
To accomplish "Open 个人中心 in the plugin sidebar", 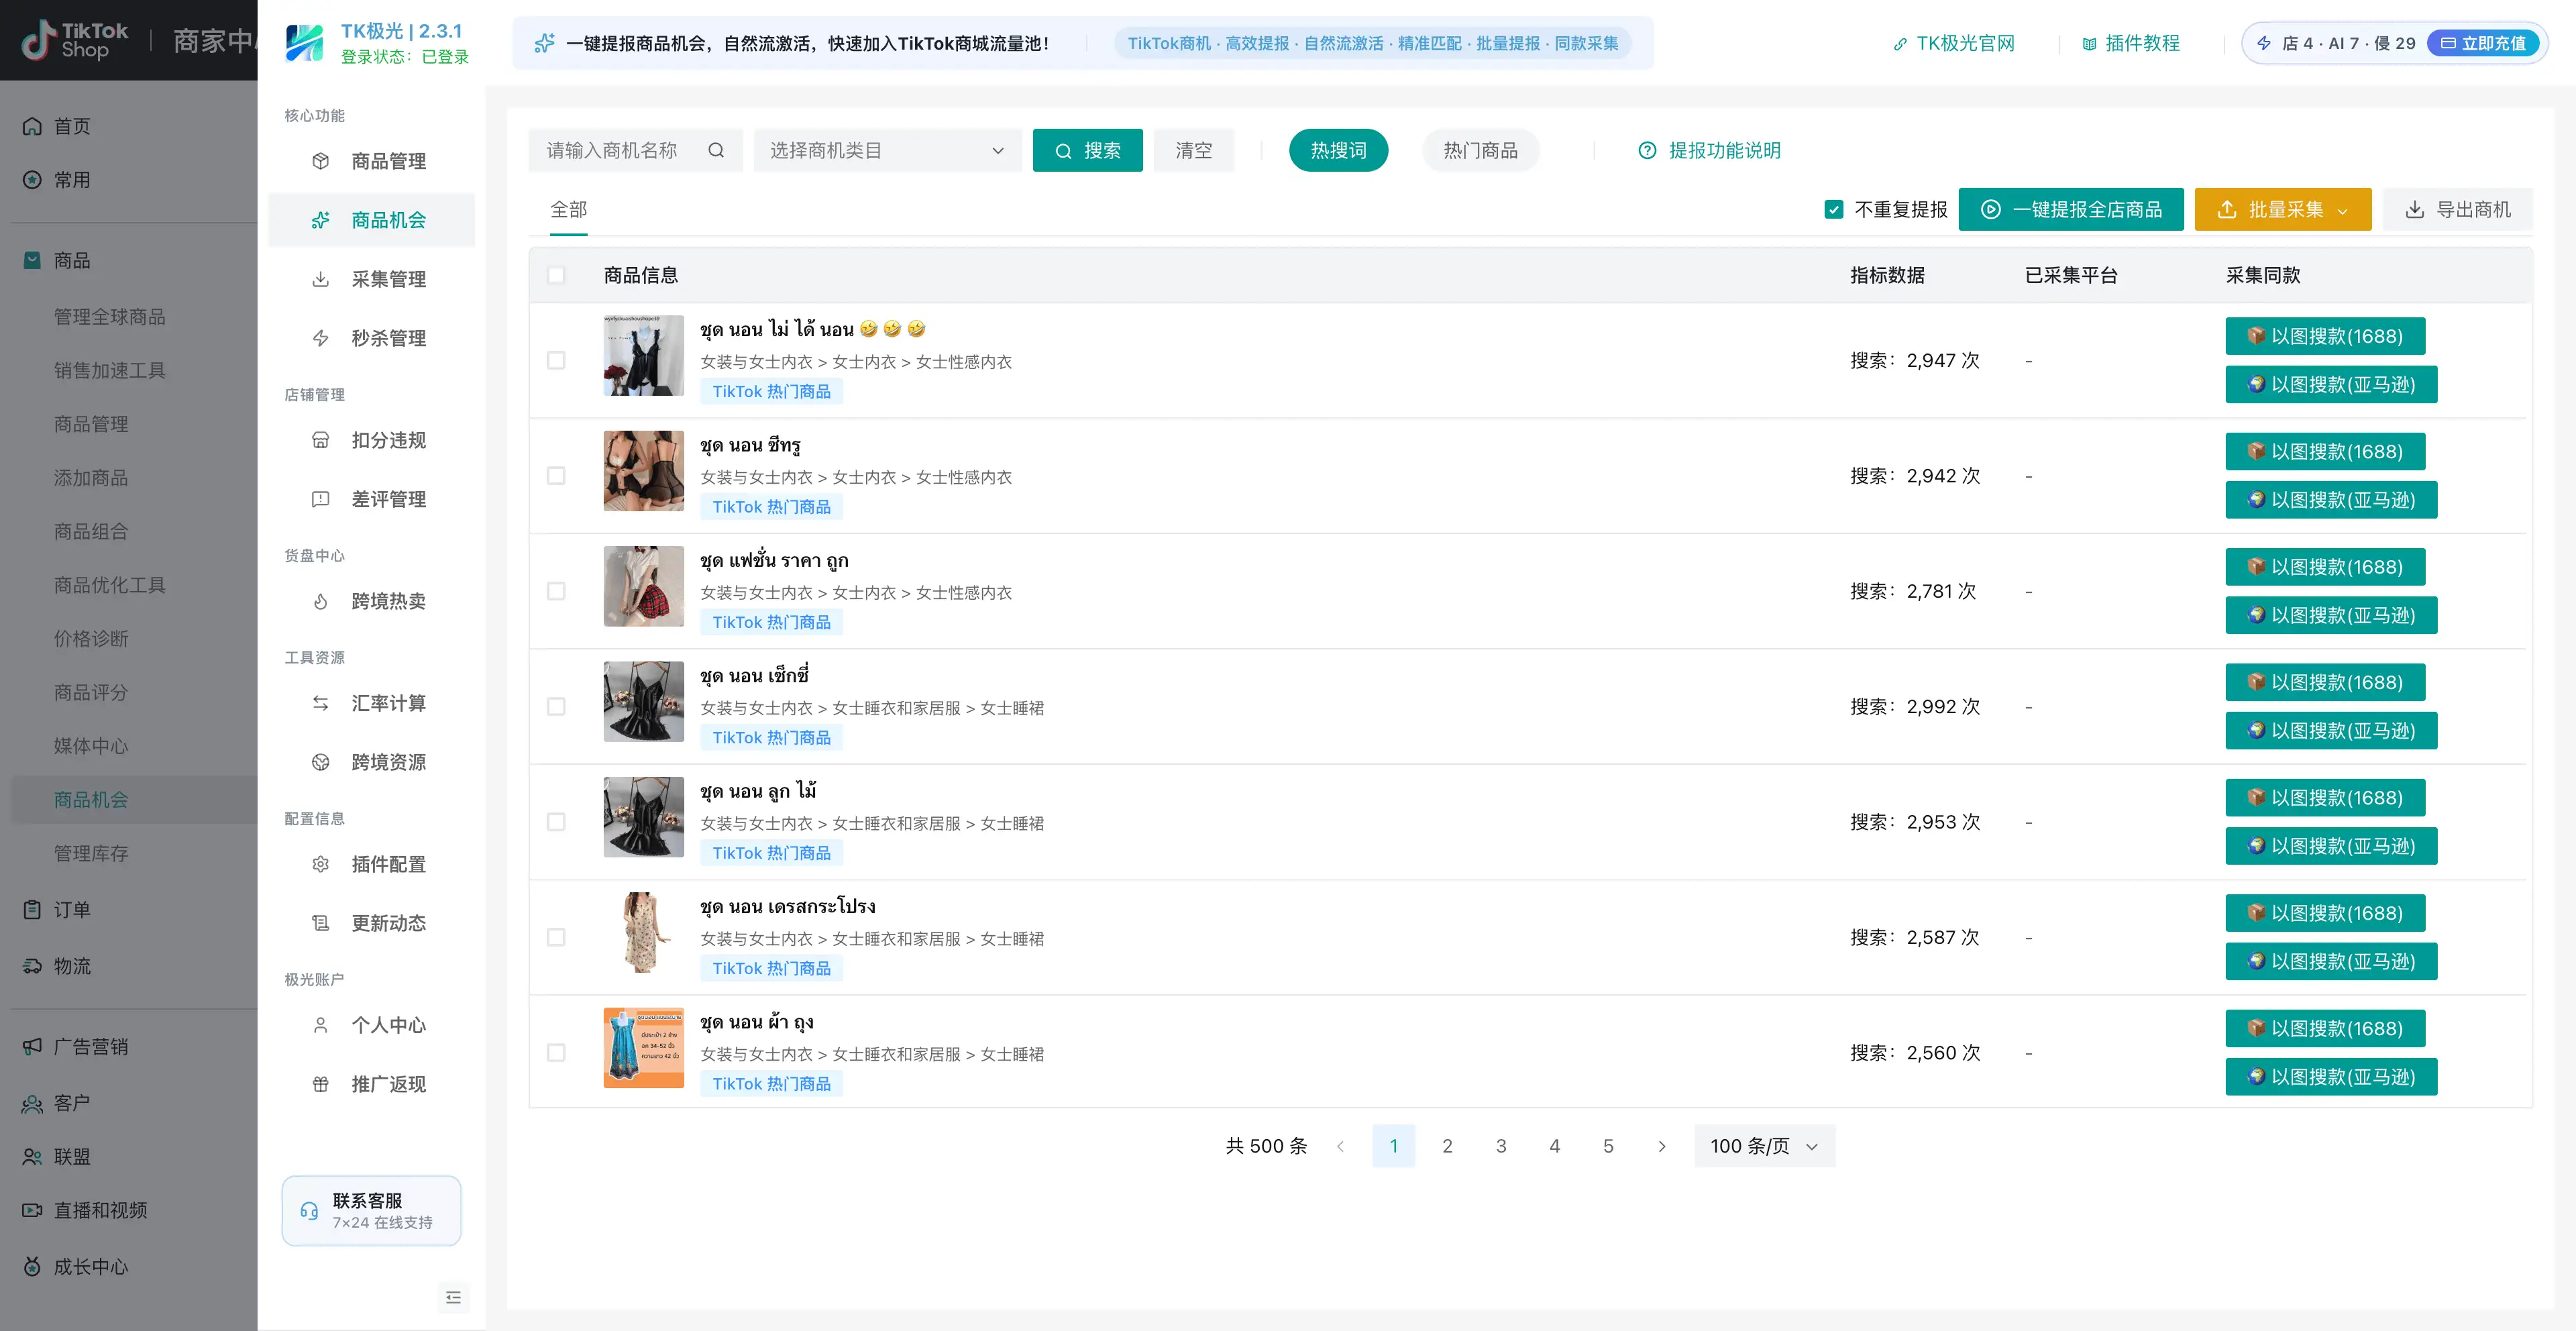I will tap(371, 1025).
